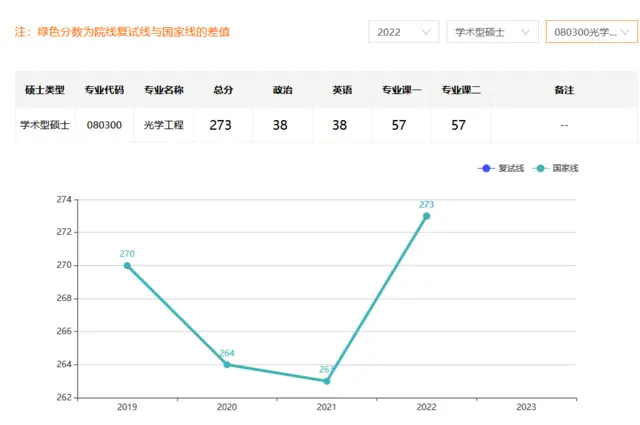Image resolution: width=640 pixels, height=425 pixels.
Task: Click the 备注 cell showing --
Action: click(x=564, y=125)
